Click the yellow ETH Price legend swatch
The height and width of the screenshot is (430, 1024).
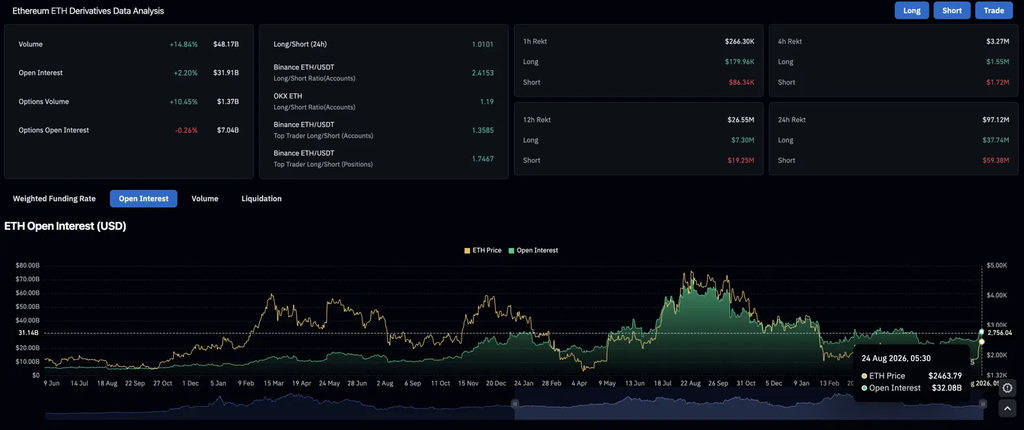click(x=467, y=250)
